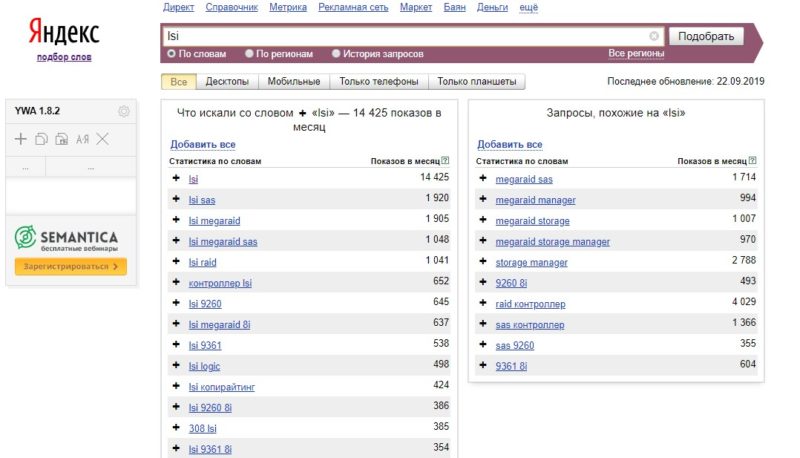The height and width of the screenshot is (458, 800).
Task: Click Semantica banner logo
Action: (66, 238)
